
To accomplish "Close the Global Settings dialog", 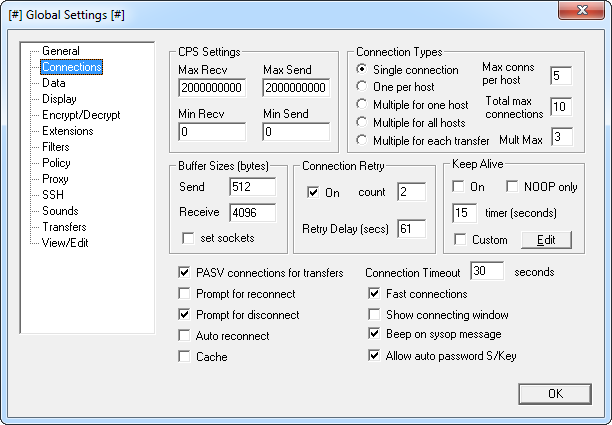I will [582, 10].
